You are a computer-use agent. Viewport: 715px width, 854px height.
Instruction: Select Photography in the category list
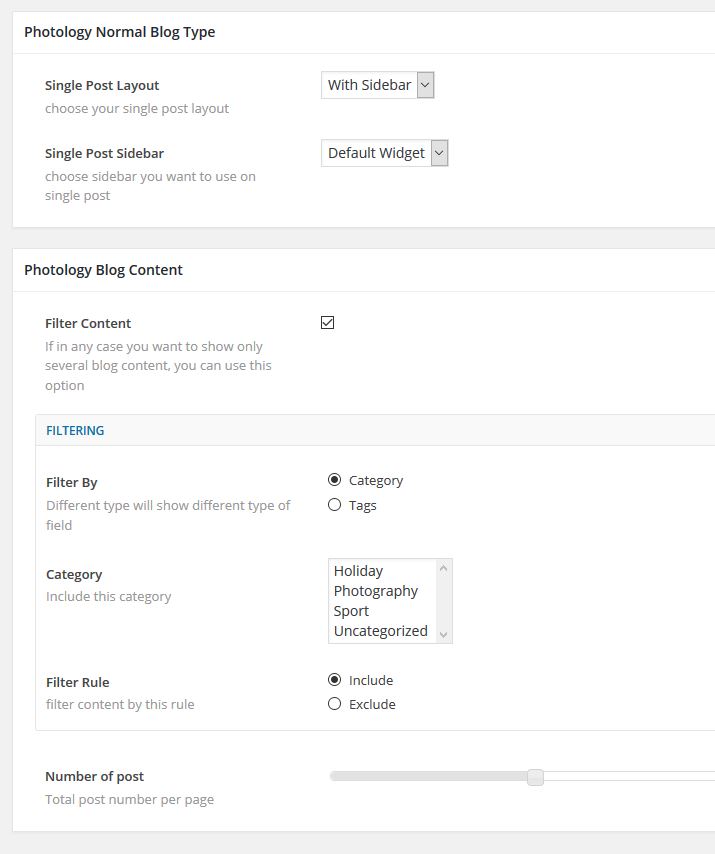coord(376,591)
